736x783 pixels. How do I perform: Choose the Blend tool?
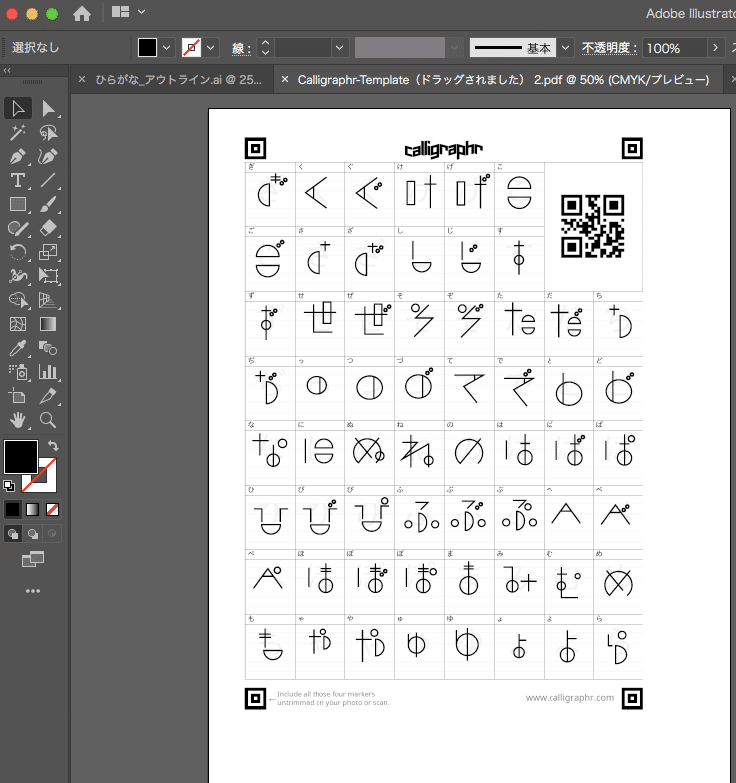pos(48,348)
